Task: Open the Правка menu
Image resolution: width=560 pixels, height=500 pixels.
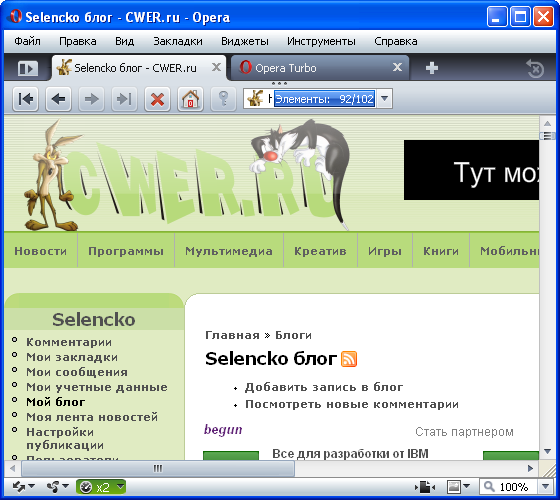Action: [78, 41]
